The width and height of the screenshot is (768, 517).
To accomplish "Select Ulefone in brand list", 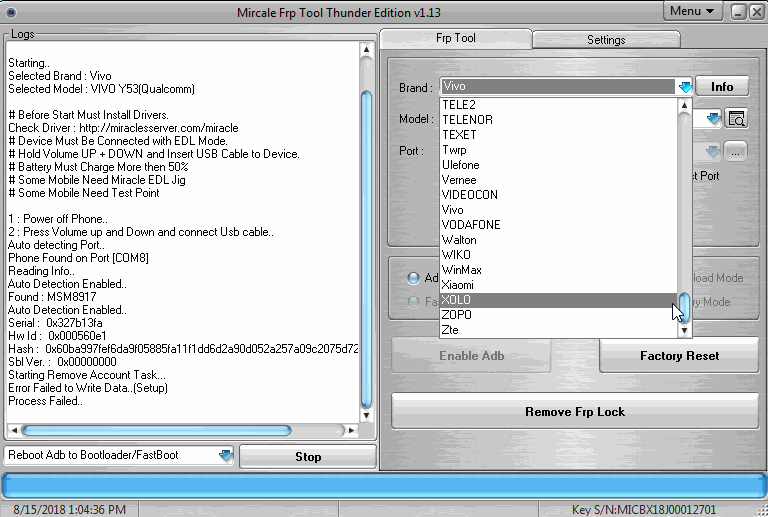I will coord(558,165).
